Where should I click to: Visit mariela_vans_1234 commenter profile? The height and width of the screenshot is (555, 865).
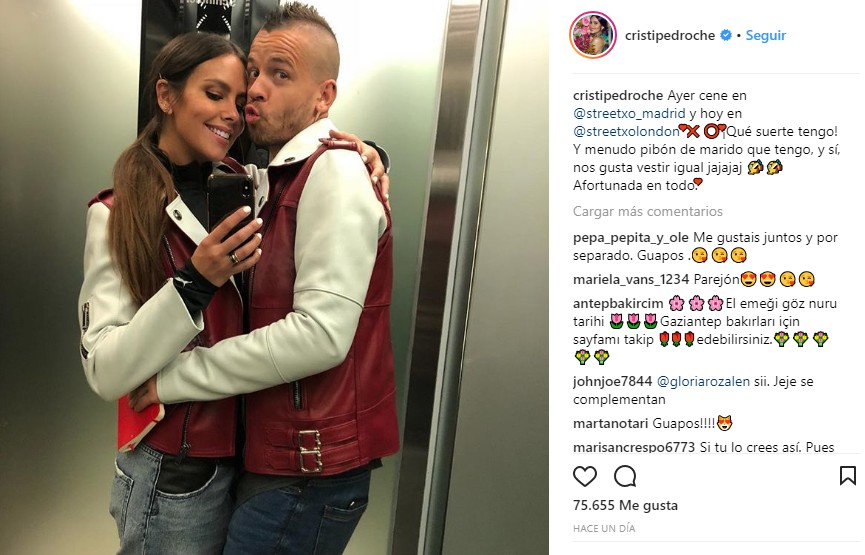[631, 280]
